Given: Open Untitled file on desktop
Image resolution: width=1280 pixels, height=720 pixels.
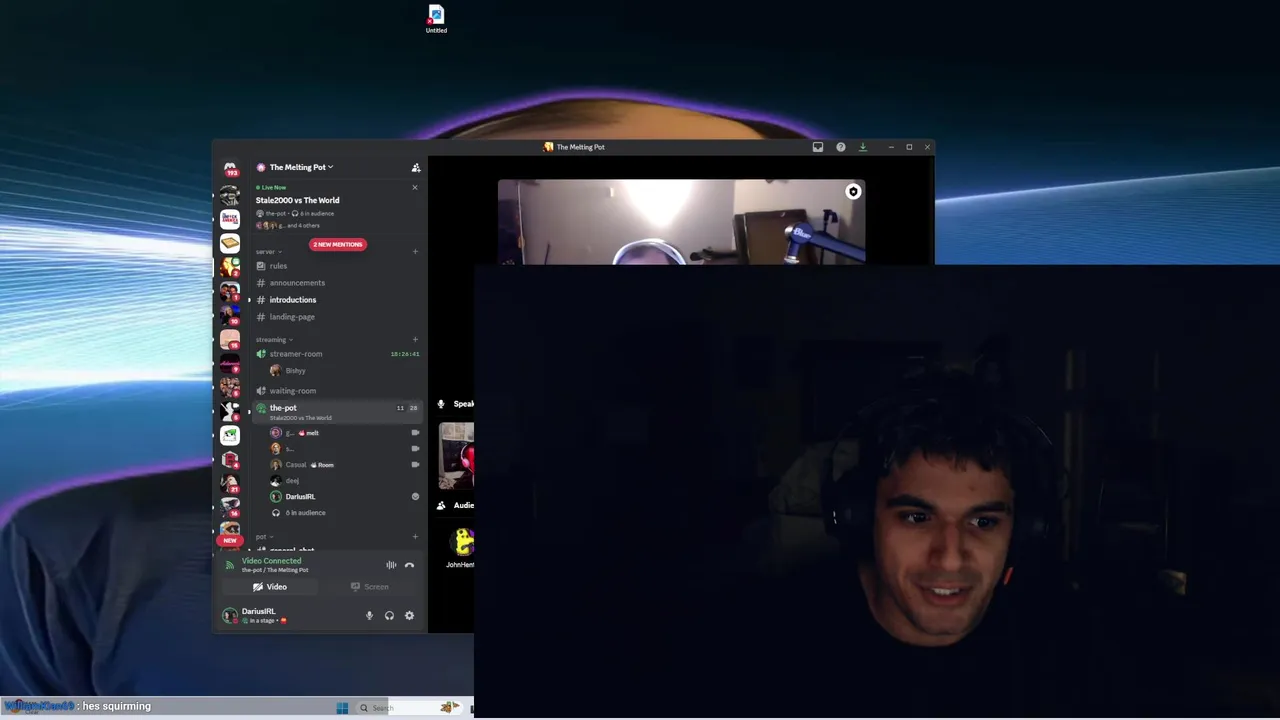Looking at the screenshot, I should click(x=436, y=19).
